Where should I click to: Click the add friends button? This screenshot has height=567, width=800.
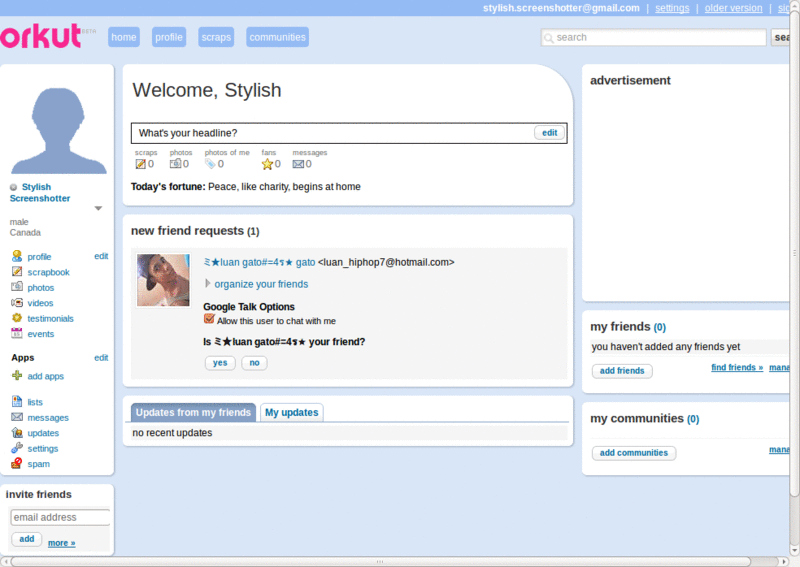pos(622,371)
